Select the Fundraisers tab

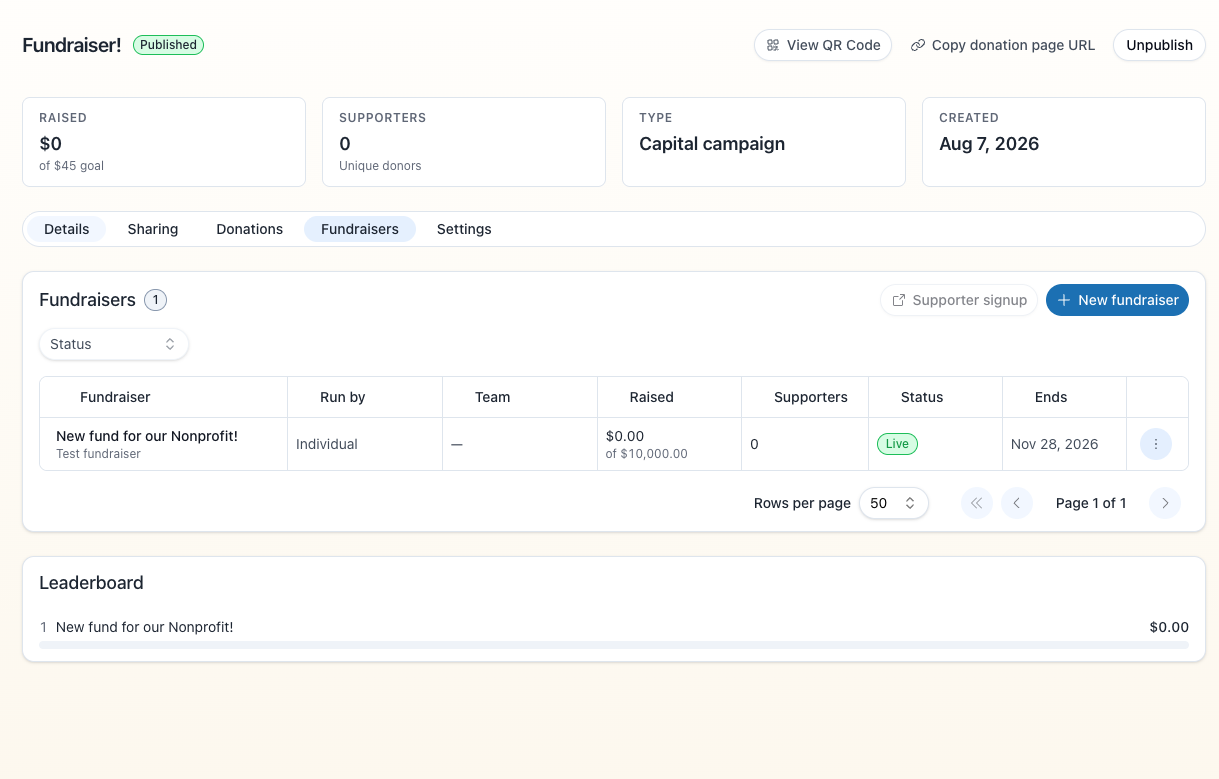tap(360, 229)
